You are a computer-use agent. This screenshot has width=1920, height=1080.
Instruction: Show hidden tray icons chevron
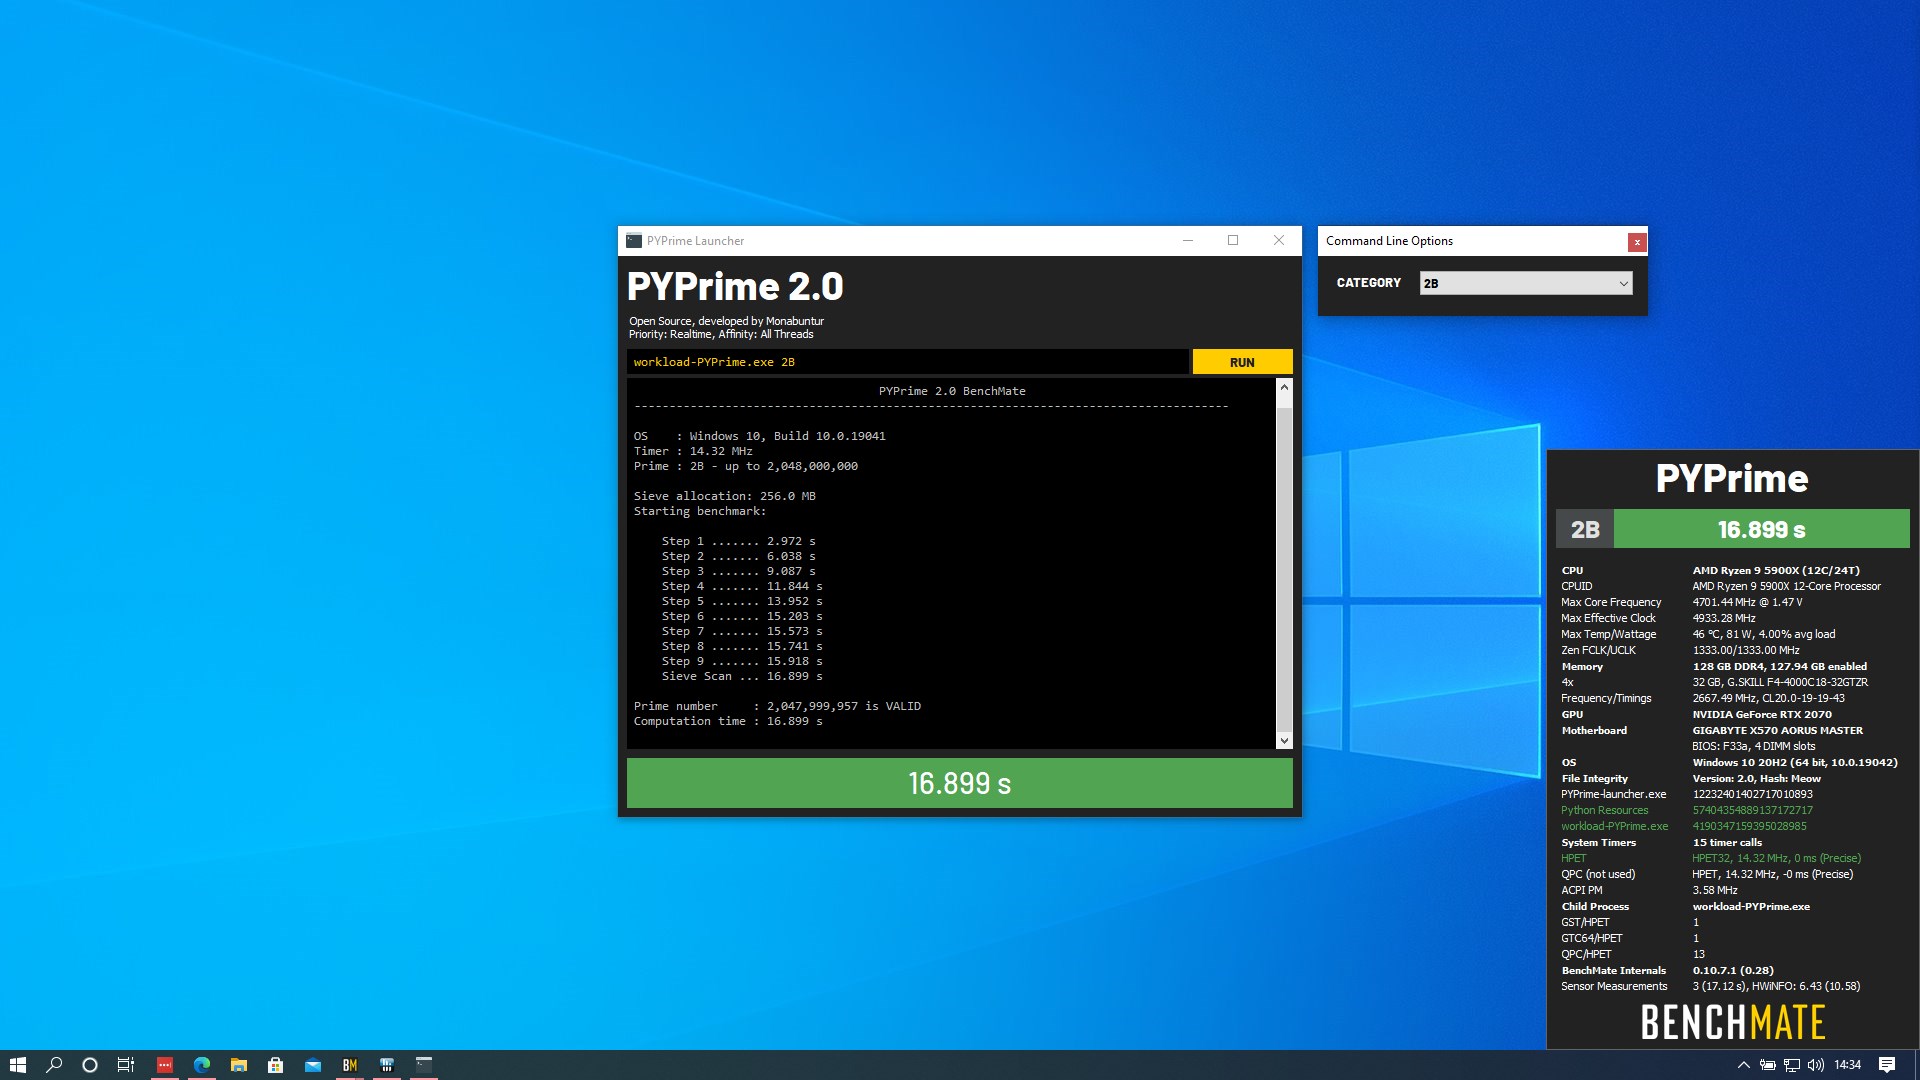pos(1744,1065)
